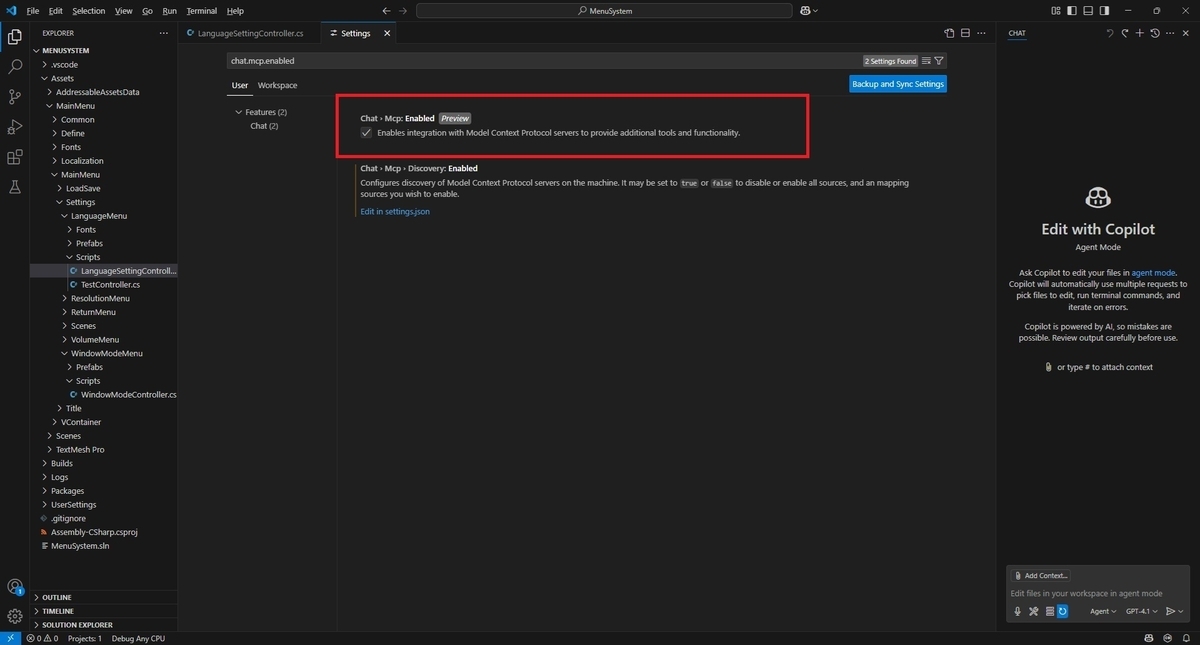The height and width of the screenshot is (645, 1200).
Task: Click Backup and Sync Settings button
Action: pyautogui.click(x=897, y=84)
